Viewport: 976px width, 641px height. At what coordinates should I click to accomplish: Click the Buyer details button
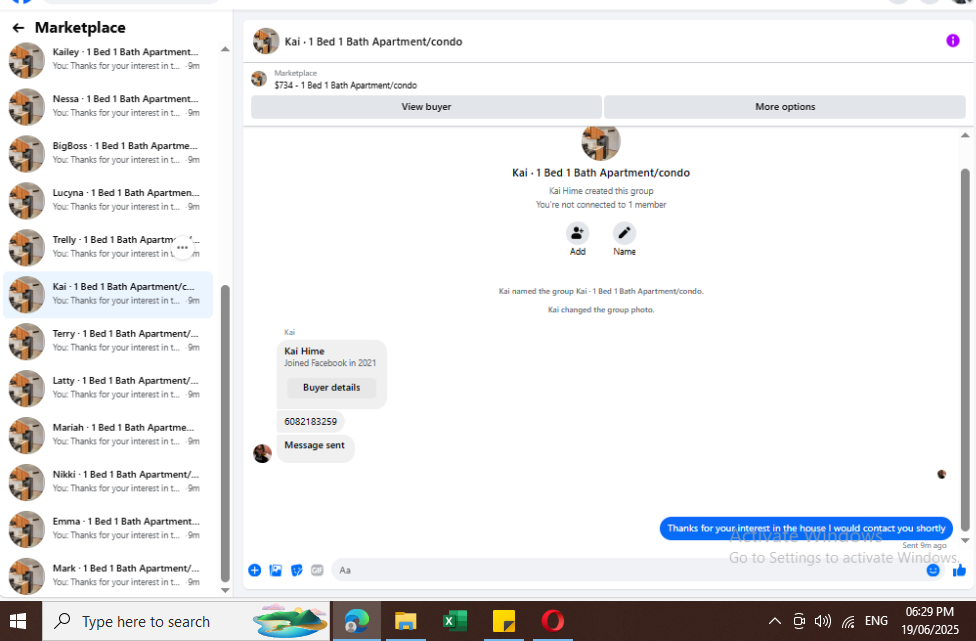coord(331,388)
